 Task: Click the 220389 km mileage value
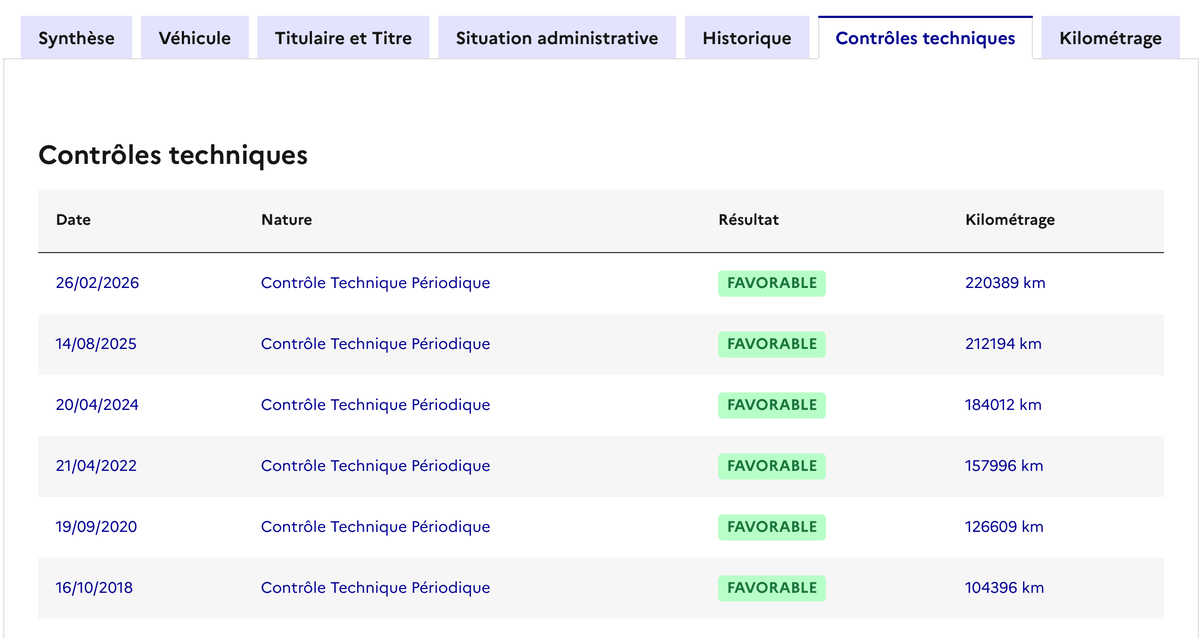point(1005,283)
